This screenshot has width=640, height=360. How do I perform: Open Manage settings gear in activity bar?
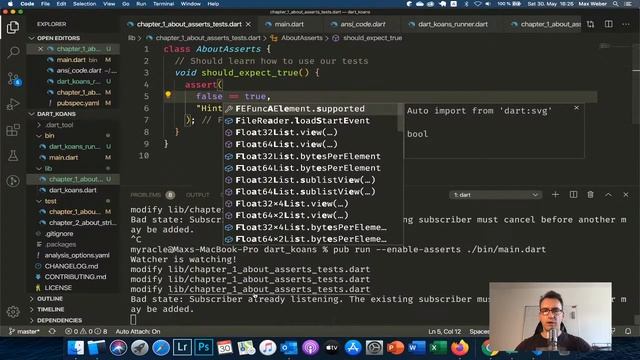13,311
